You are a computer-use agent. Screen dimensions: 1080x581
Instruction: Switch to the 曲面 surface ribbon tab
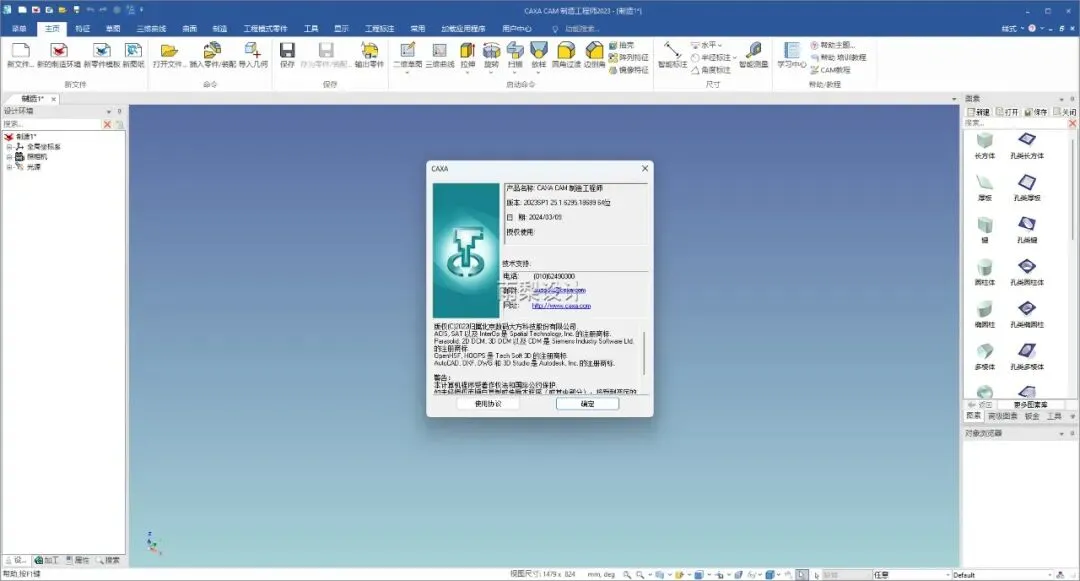(x=189, y=29)
